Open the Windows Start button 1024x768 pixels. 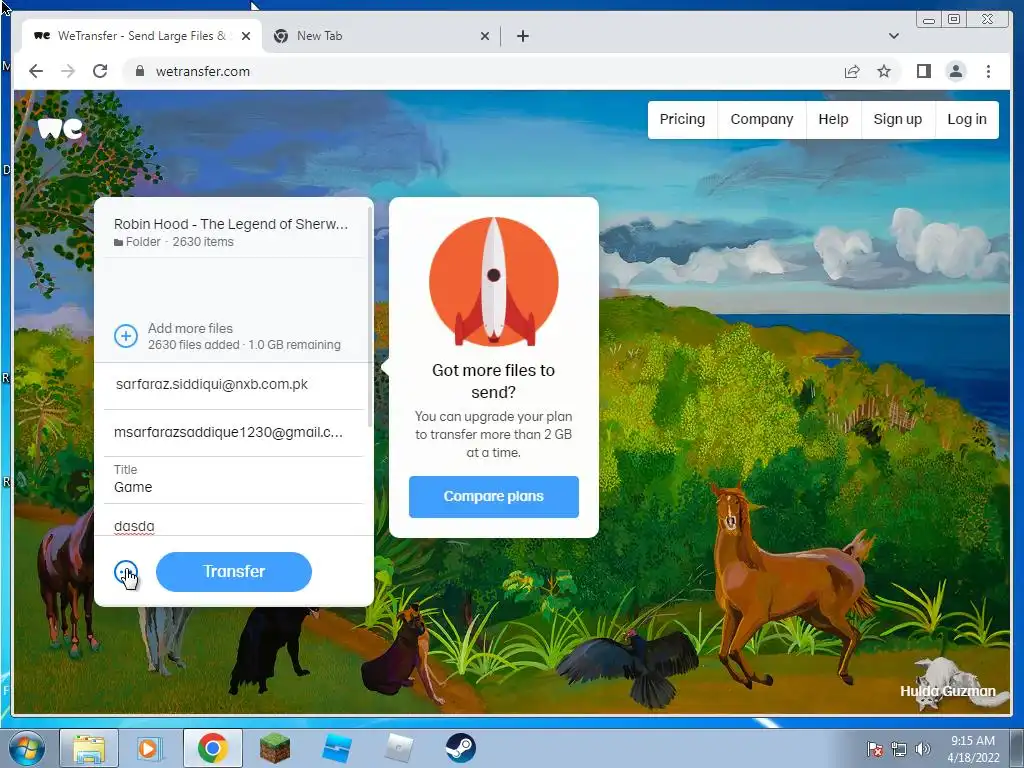click(x=27, y=748)
